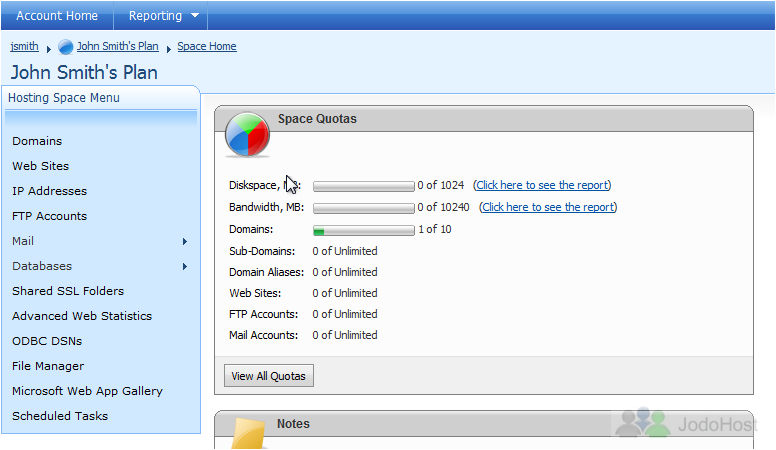Open the Reporting dropdown arrow
The height and width of the screenshot is (450, 776).
coord(195,15)
